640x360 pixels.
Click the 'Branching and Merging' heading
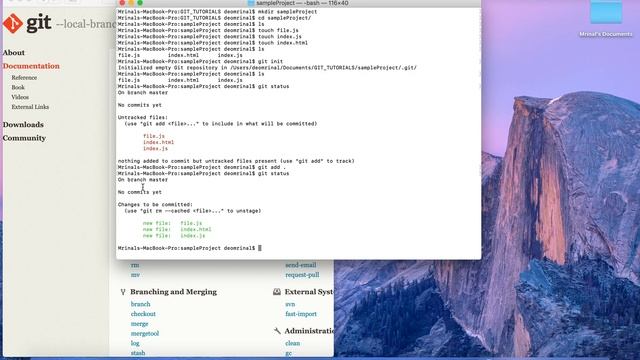coord(173,292)
